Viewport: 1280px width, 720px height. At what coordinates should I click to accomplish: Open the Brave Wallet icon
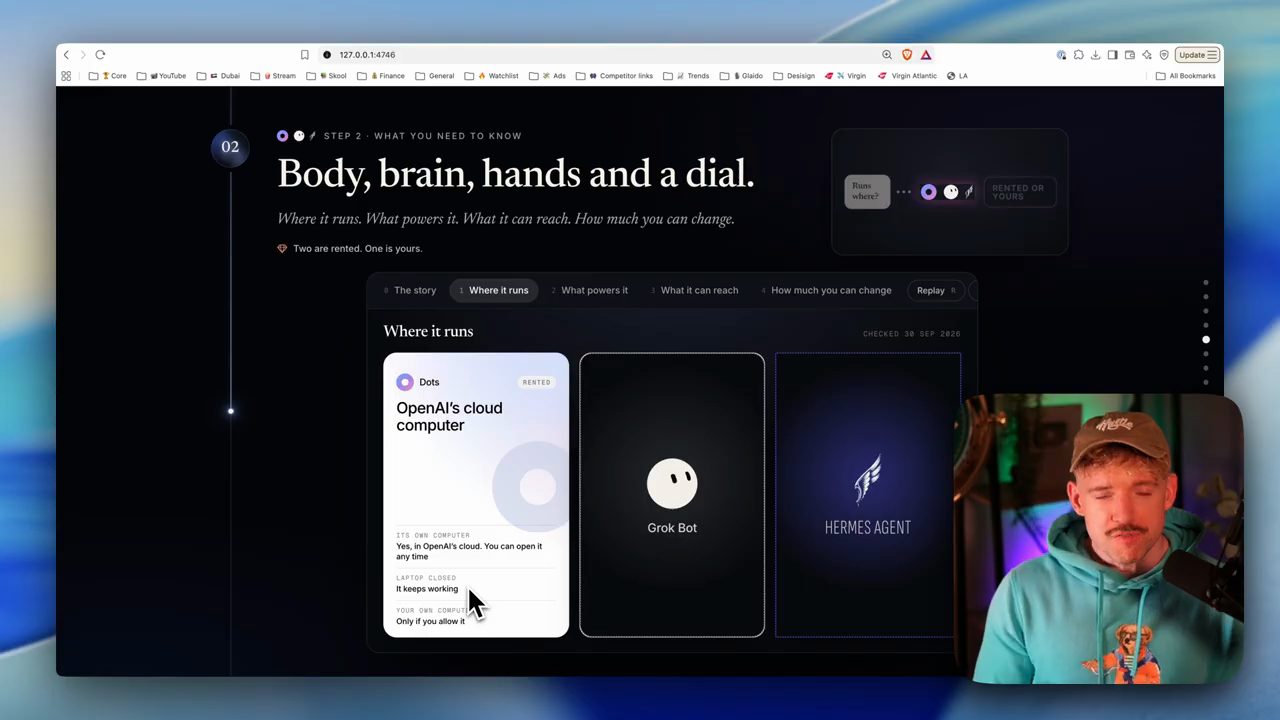point(1130,55)
